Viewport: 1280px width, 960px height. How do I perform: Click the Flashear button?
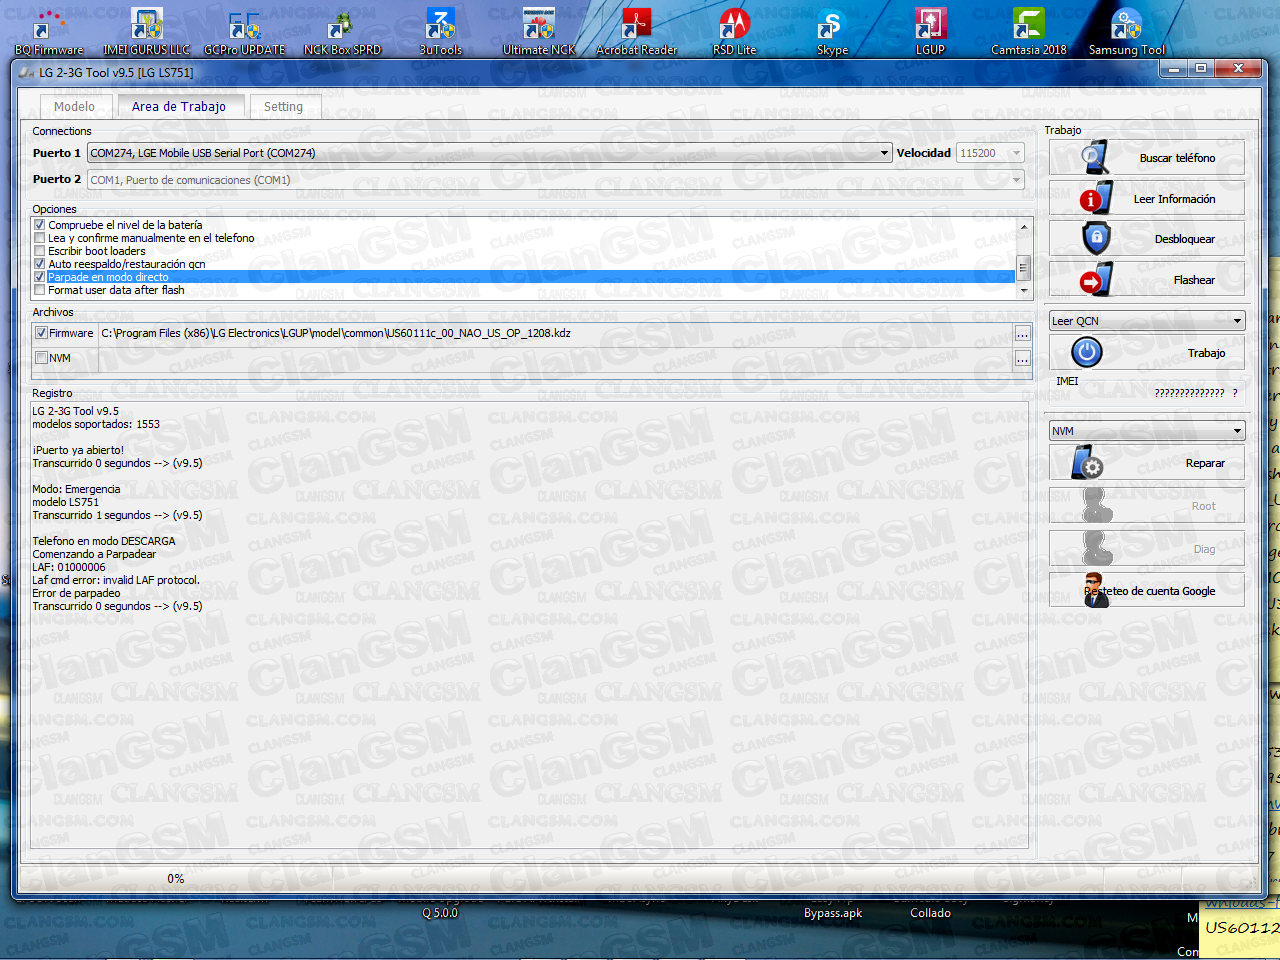1147,279
